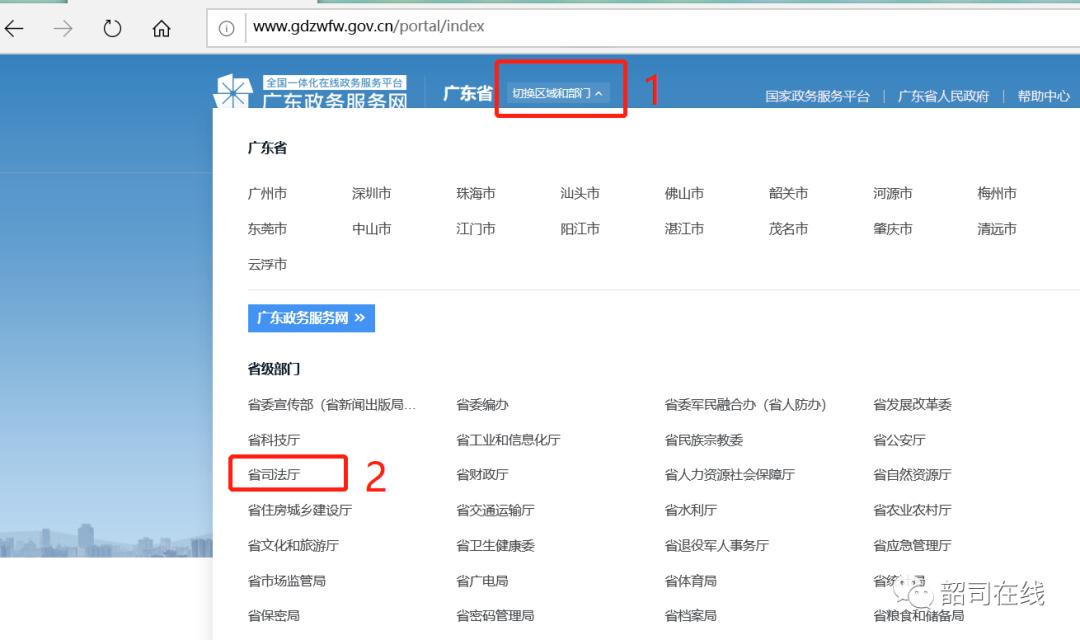Open 省发展改革委 department
The width and height of the screenshot is (1080, 640).
(x=912, y=405)
